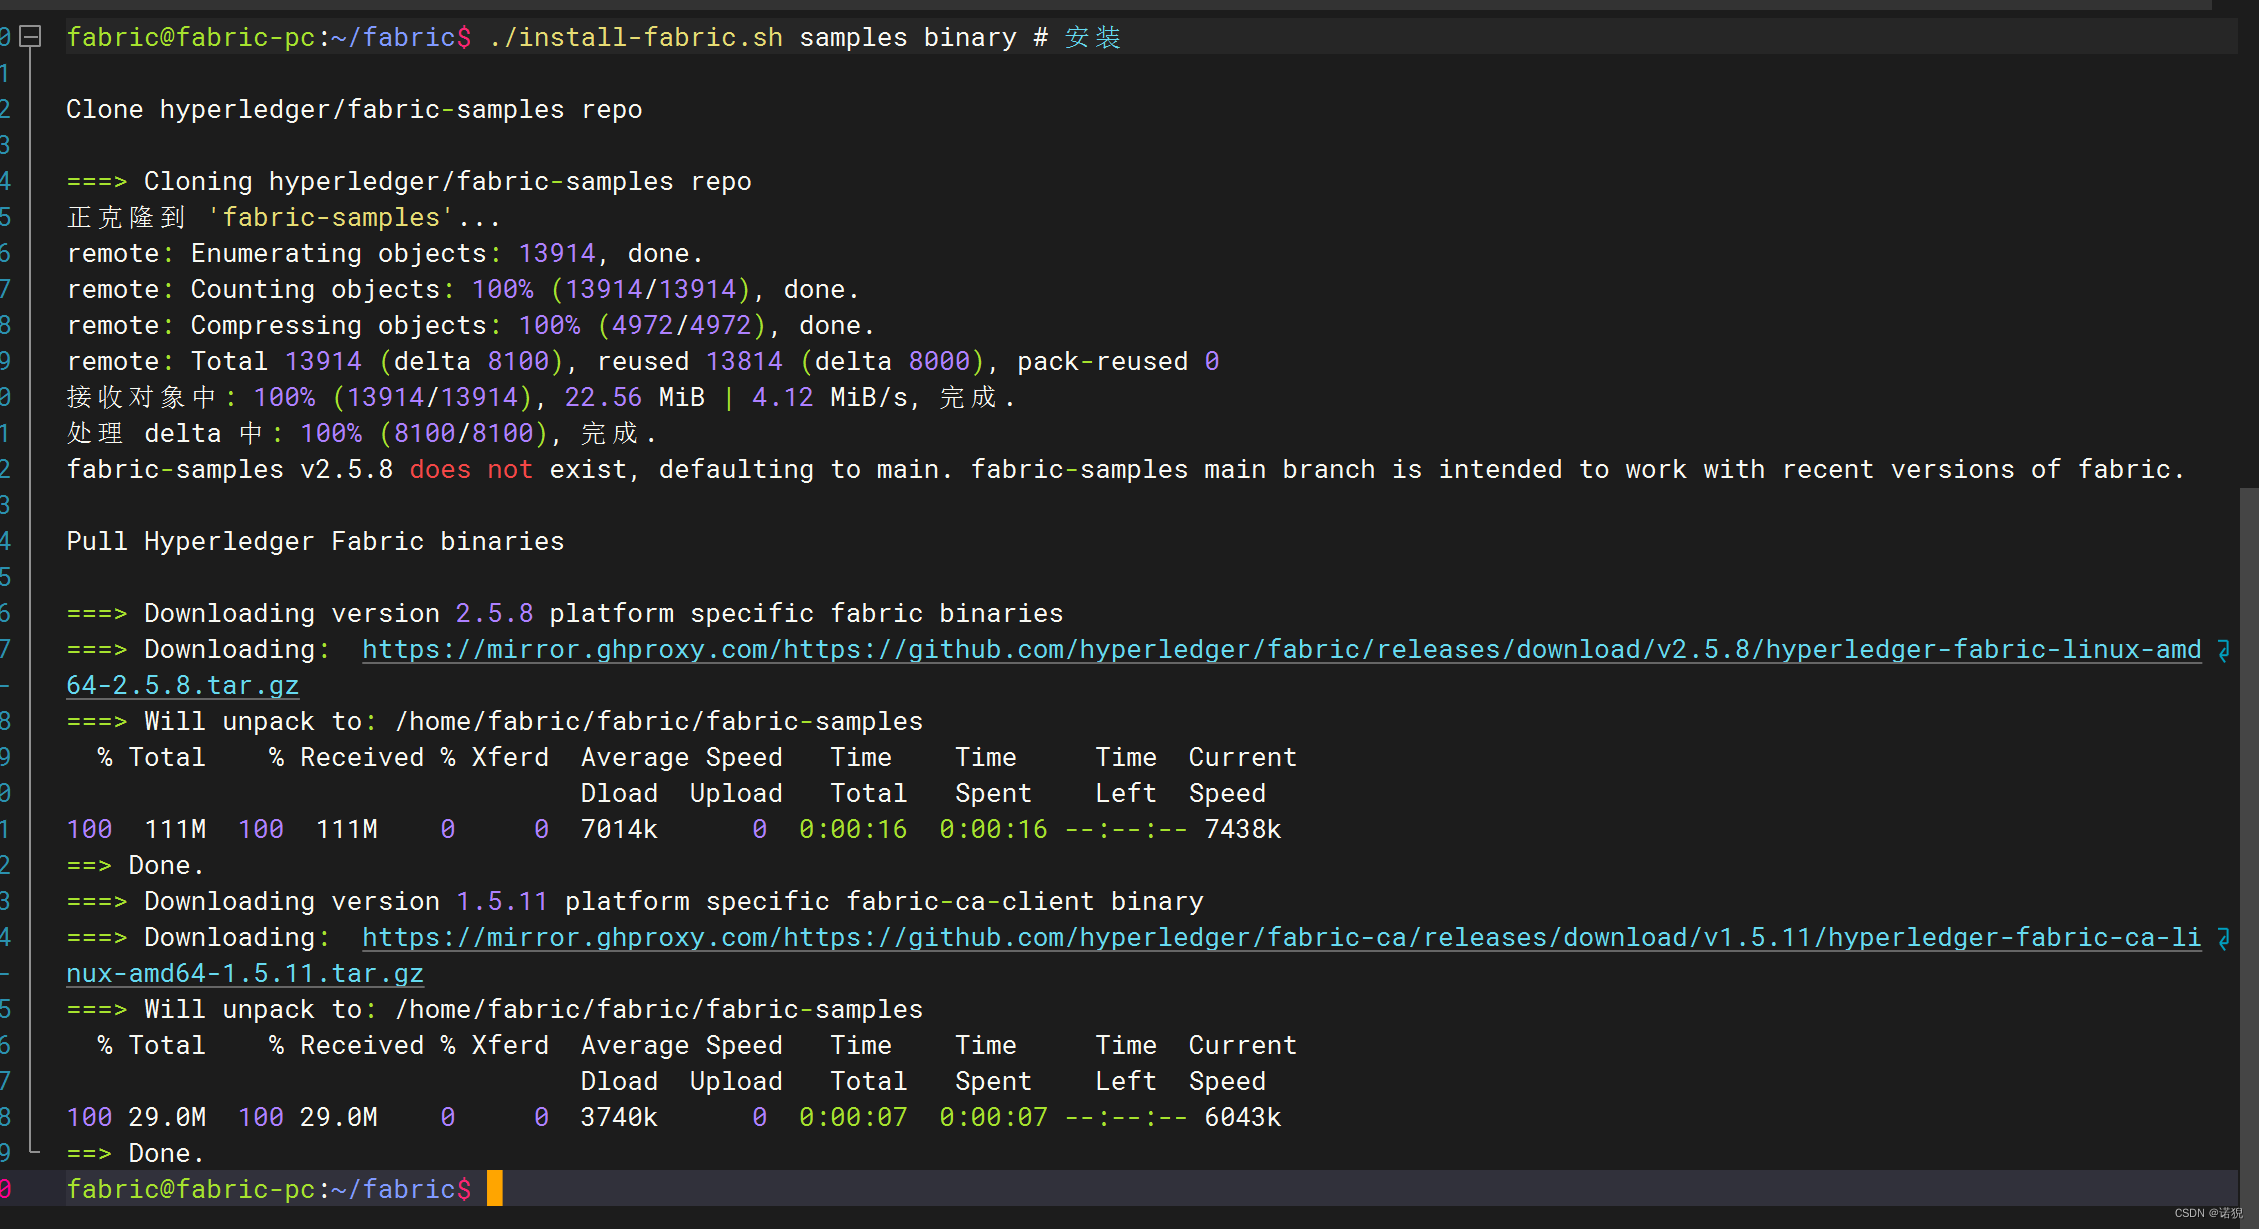Click version number 2.5.8 in Downloading line
Image resolution: width=2259 pixels, height=1229 pixels.
(494, 614)
